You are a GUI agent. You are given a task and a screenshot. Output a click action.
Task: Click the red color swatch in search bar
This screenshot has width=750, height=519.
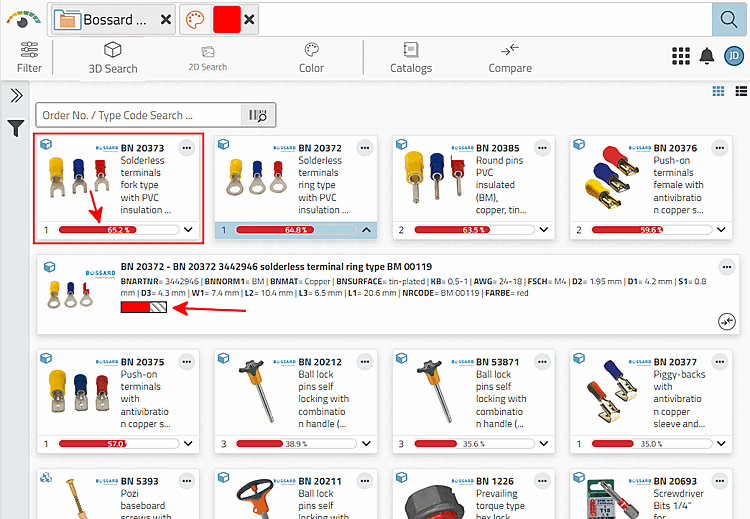[227, 20]
